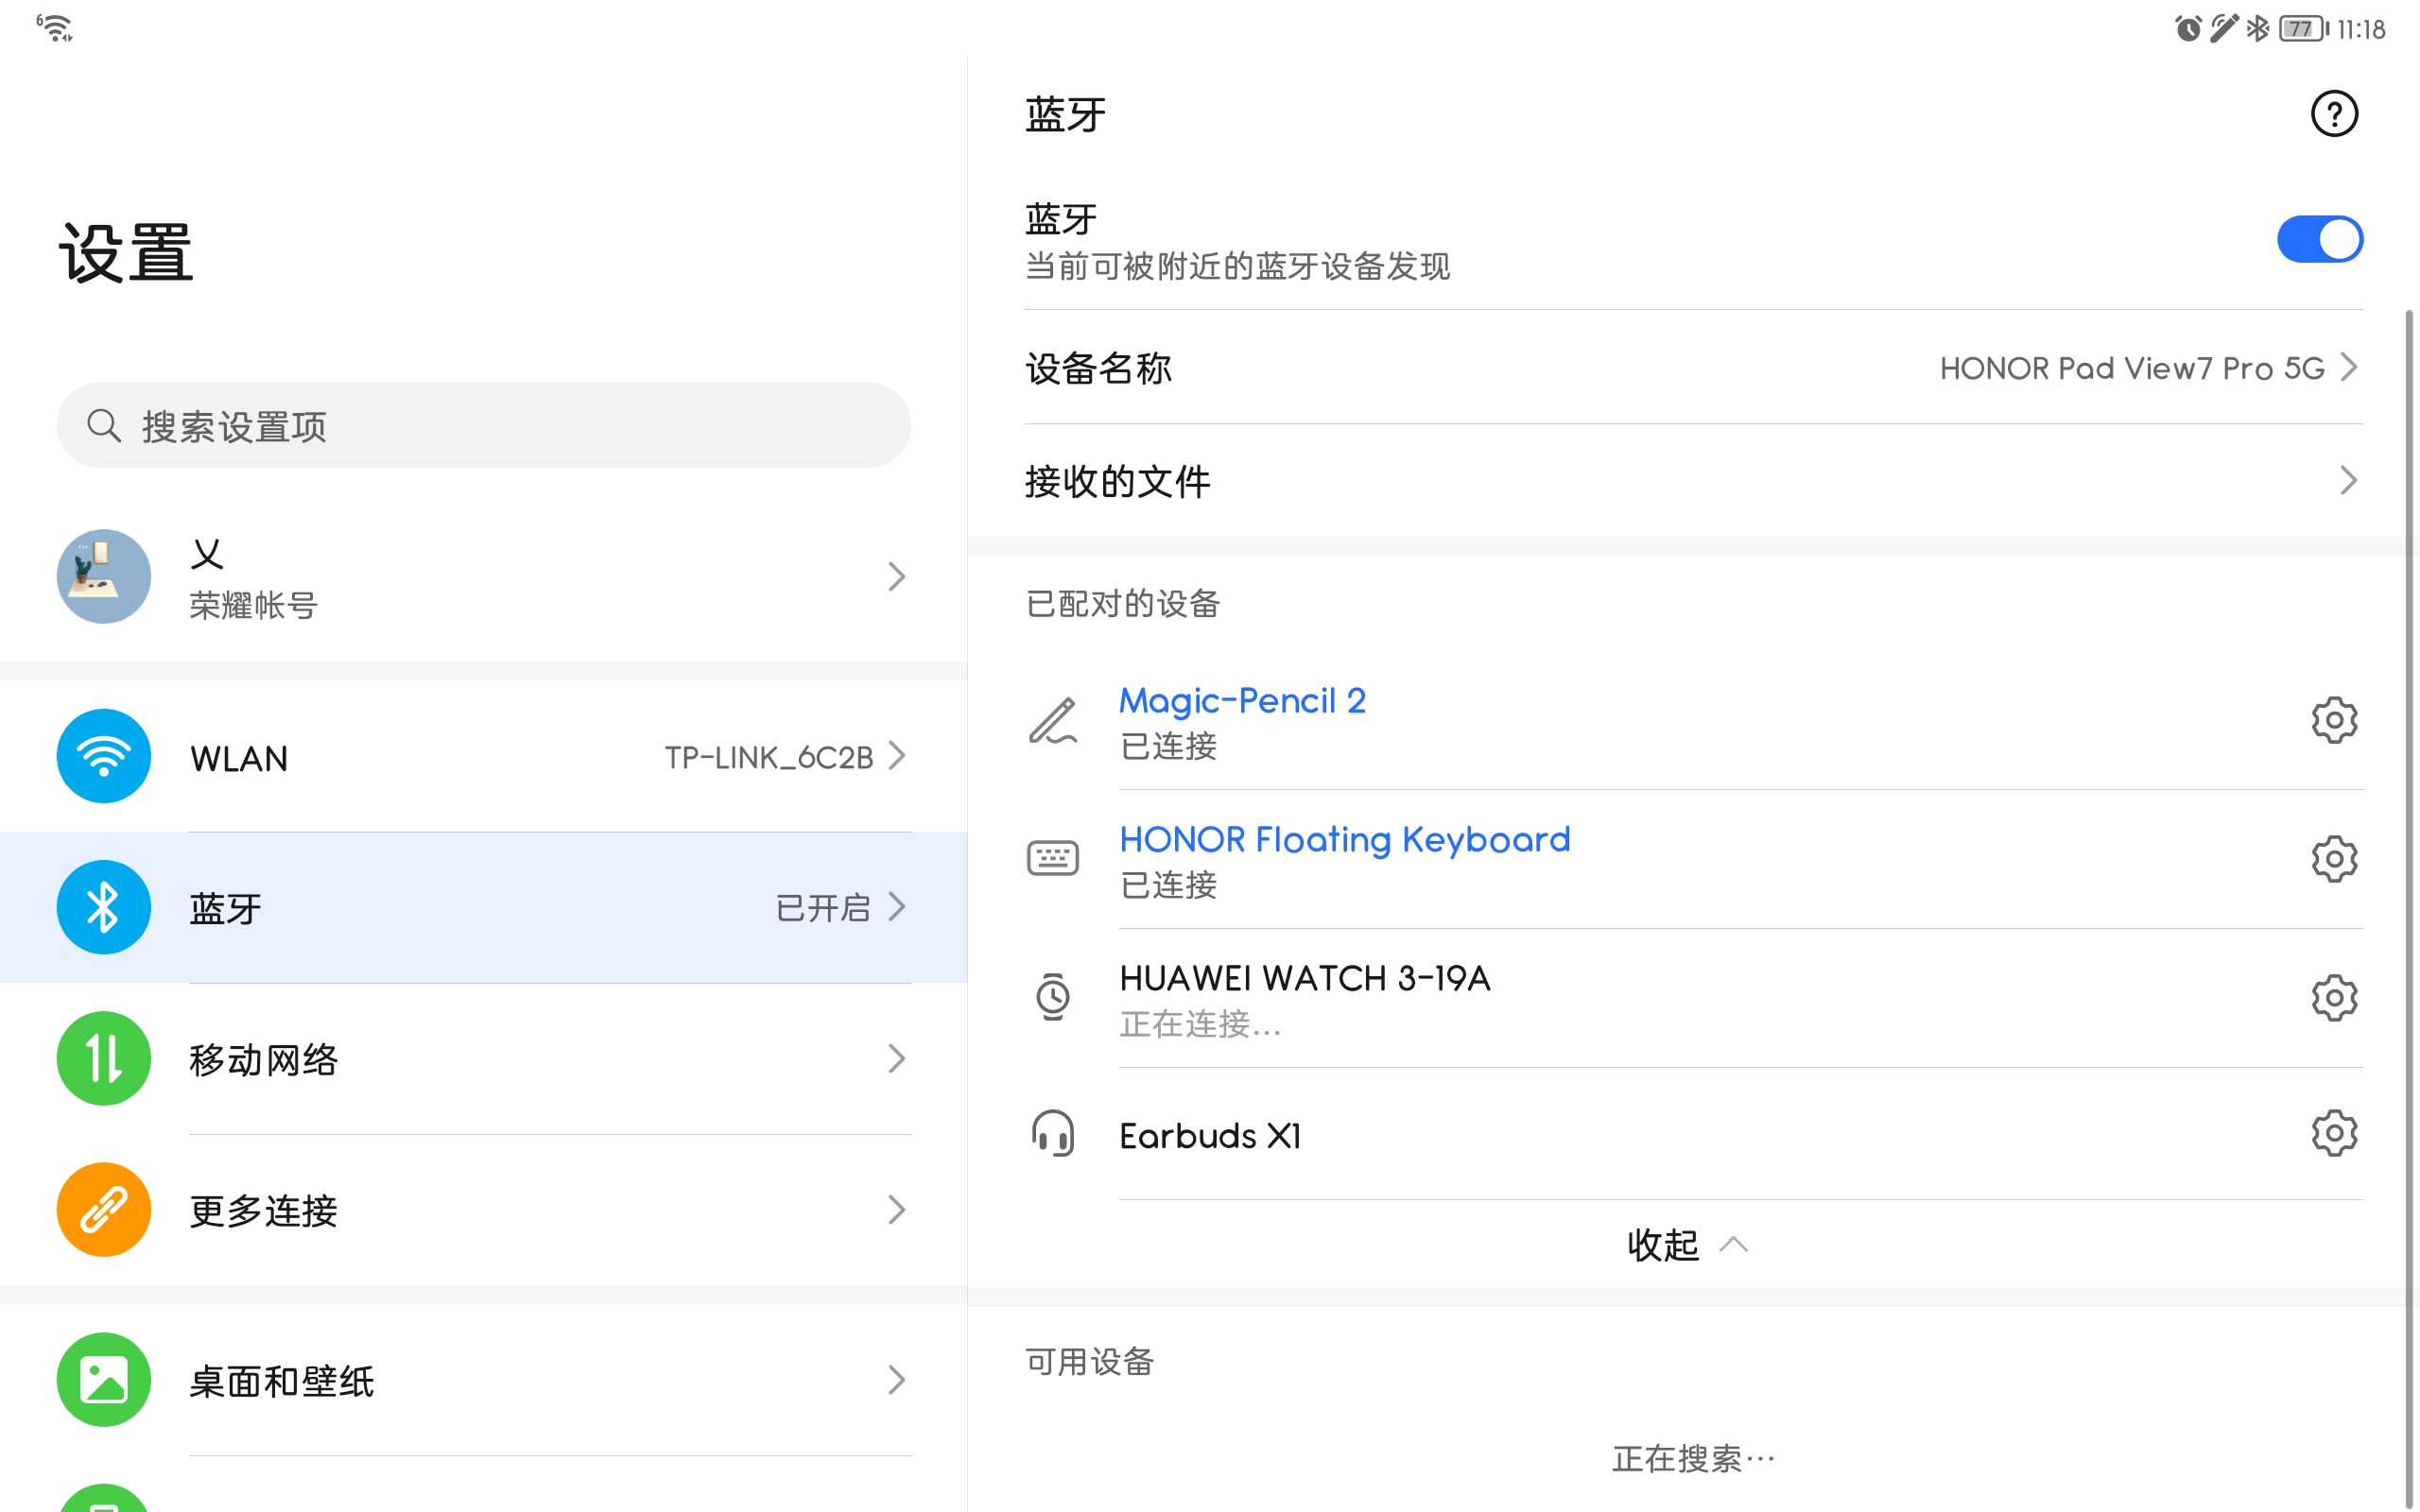Tap the keyboard device icon
2420x1512 pixels.
click(x=1053, y=858)
